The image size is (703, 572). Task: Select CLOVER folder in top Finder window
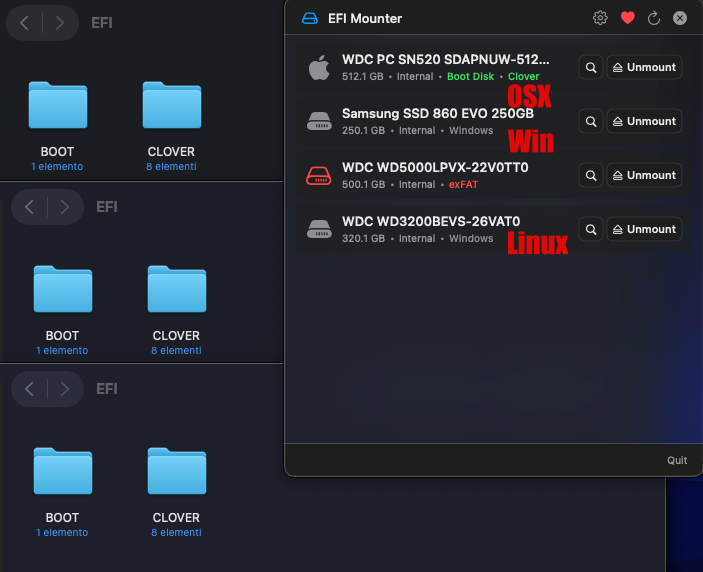pos(172,105)
